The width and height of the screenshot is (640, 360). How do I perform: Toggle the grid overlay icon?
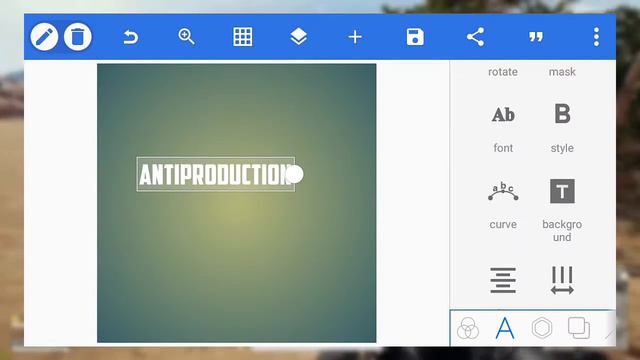(x=242, y=37)
